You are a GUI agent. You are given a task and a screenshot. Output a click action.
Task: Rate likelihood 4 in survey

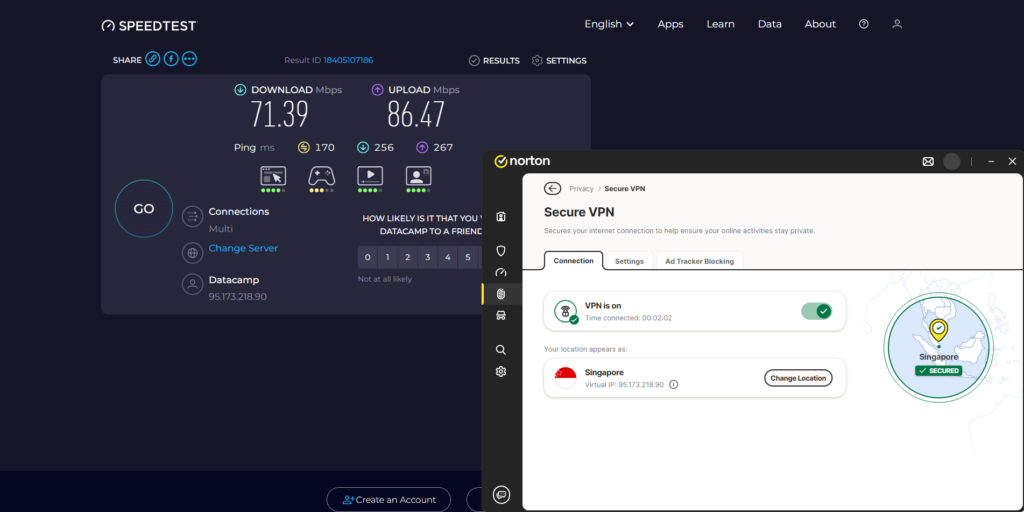pyautogui.click(x=447, y=257)
